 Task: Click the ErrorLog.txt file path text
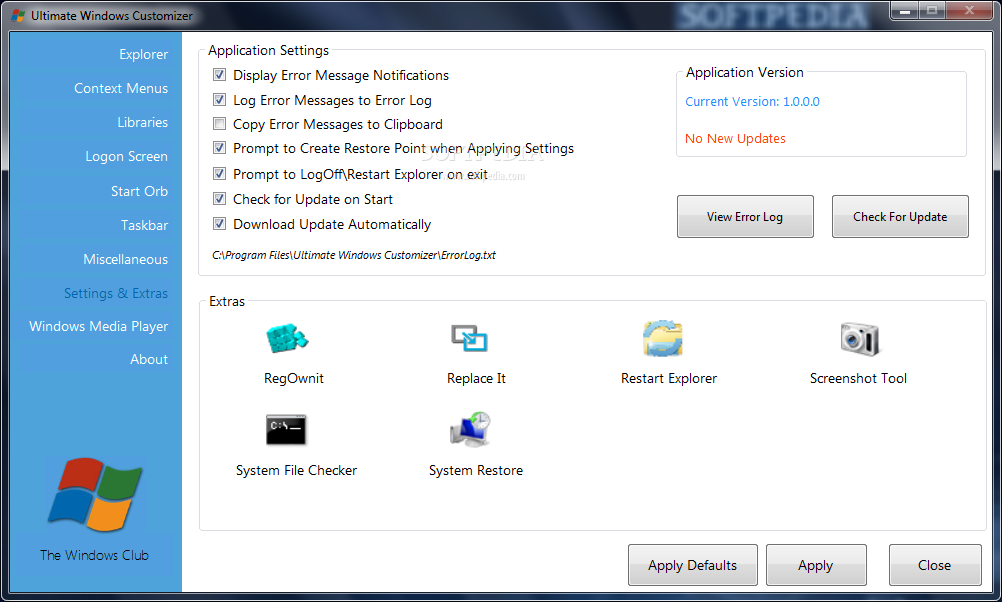tap(354, 255)
